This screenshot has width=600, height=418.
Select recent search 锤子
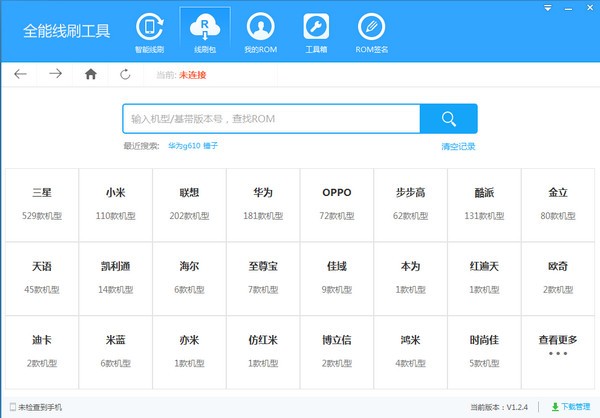point(210,146)
